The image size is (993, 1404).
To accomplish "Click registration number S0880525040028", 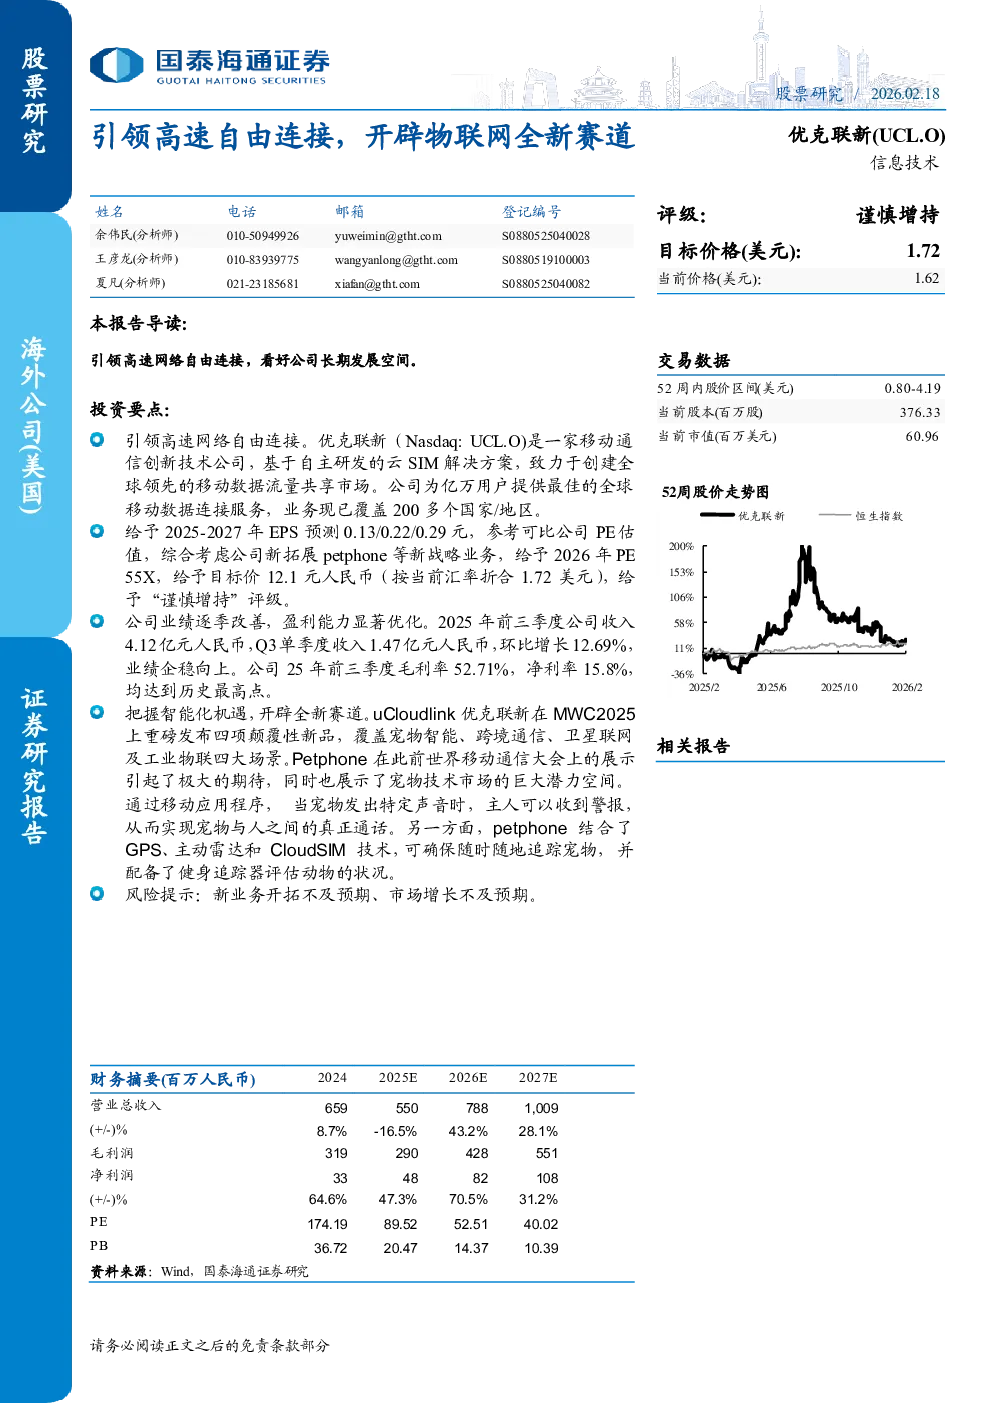I will (x=546, y=236).
